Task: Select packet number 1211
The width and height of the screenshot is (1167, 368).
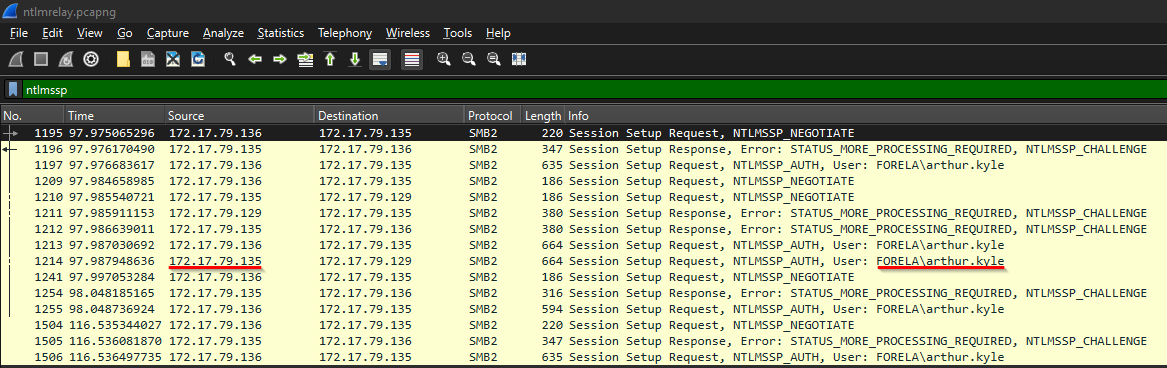Action: point(584,213)
